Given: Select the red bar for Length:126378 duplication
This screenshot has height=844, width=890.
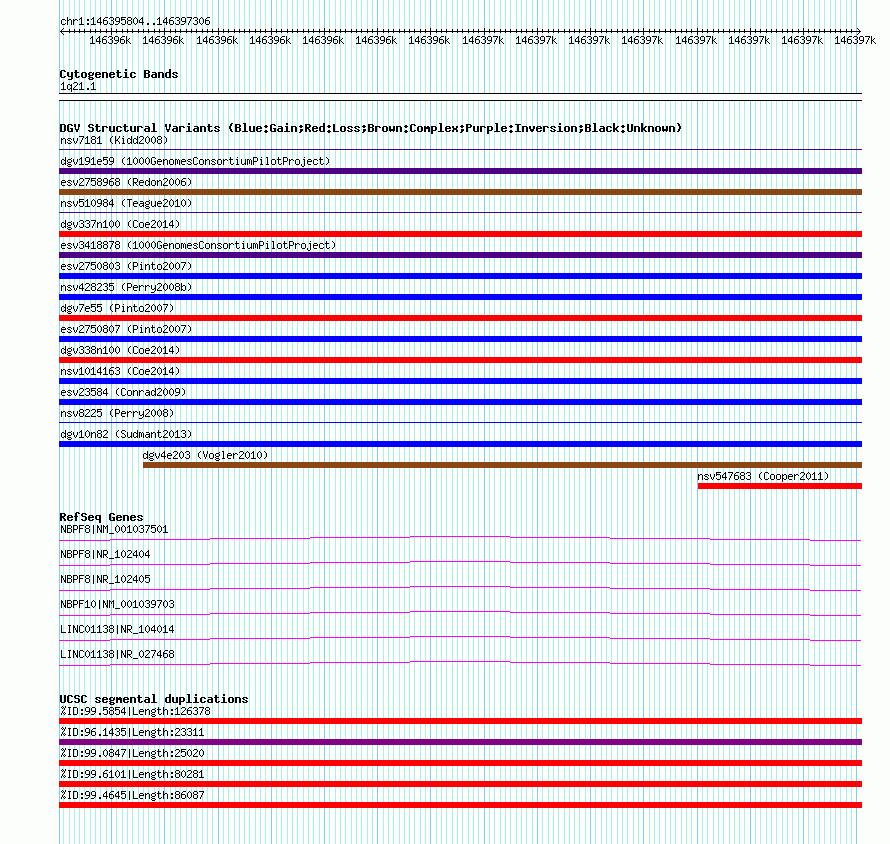Looking at the screenshot, I should (x=460, y=721).
